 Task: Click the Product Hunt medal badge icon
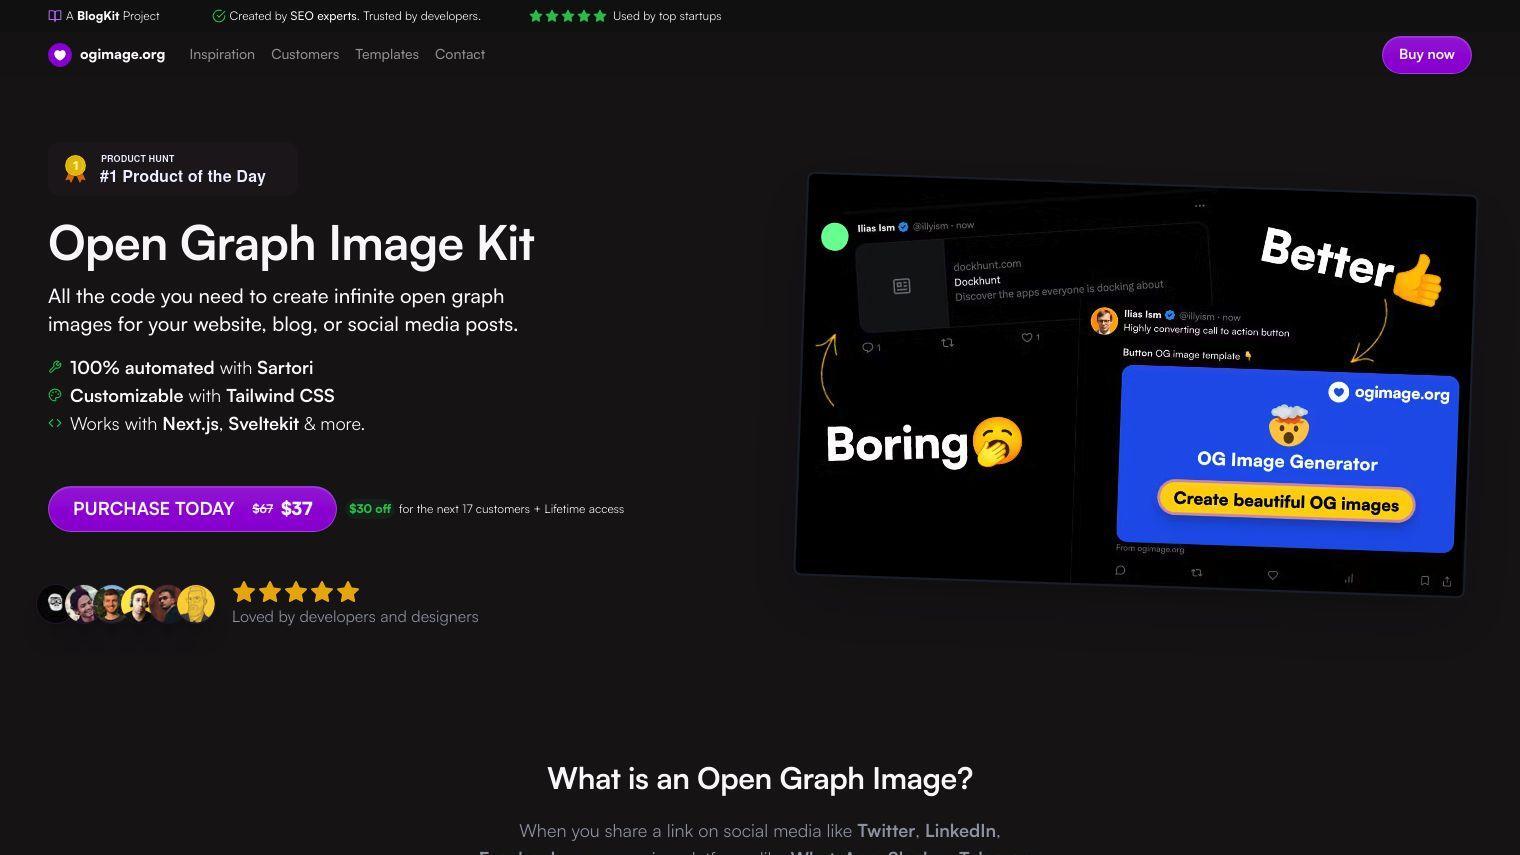(75, 168)
